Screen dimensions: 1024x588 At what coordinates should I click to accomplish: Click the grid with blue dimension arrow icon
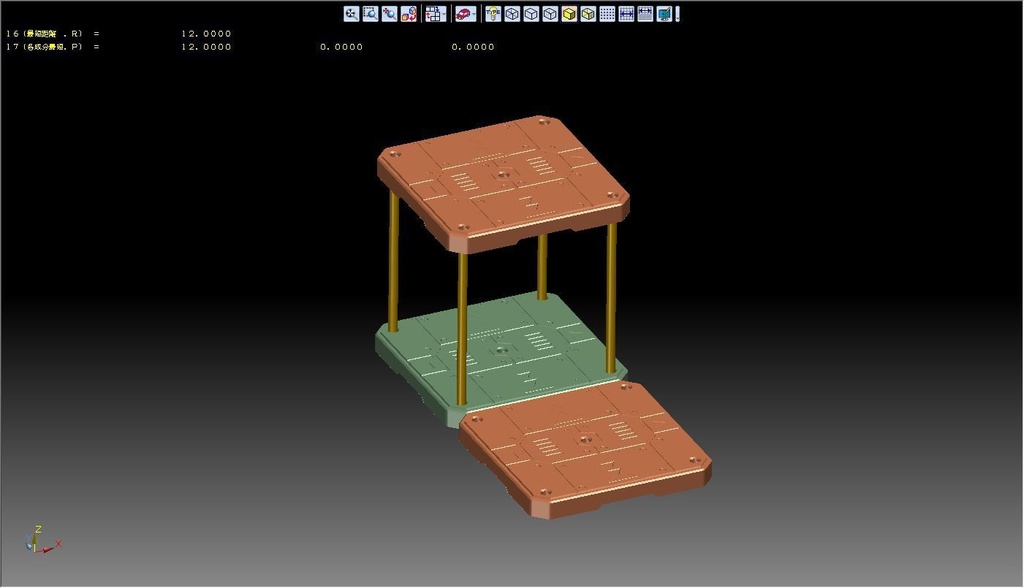click(x=626, y=14)
